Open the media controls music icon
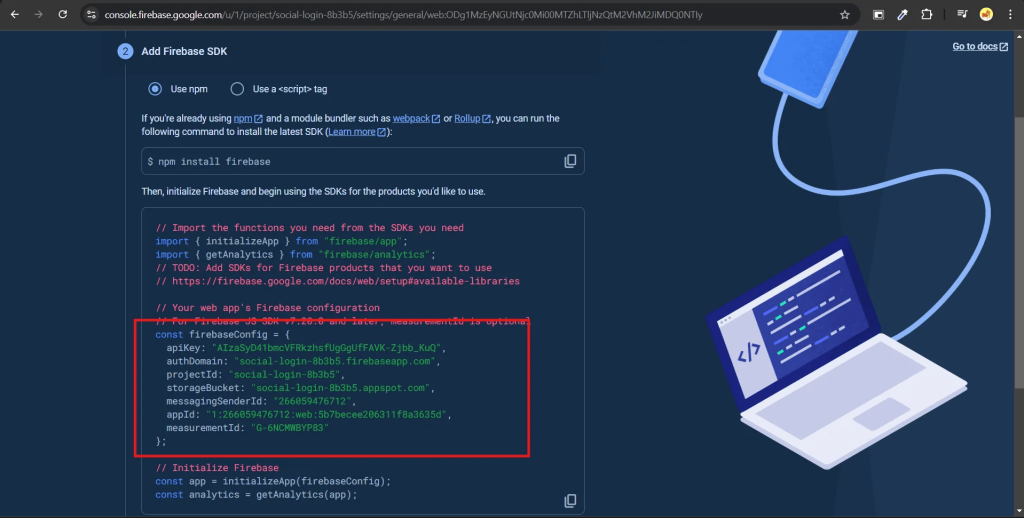 pyautogui.click(x=962, y=15)
